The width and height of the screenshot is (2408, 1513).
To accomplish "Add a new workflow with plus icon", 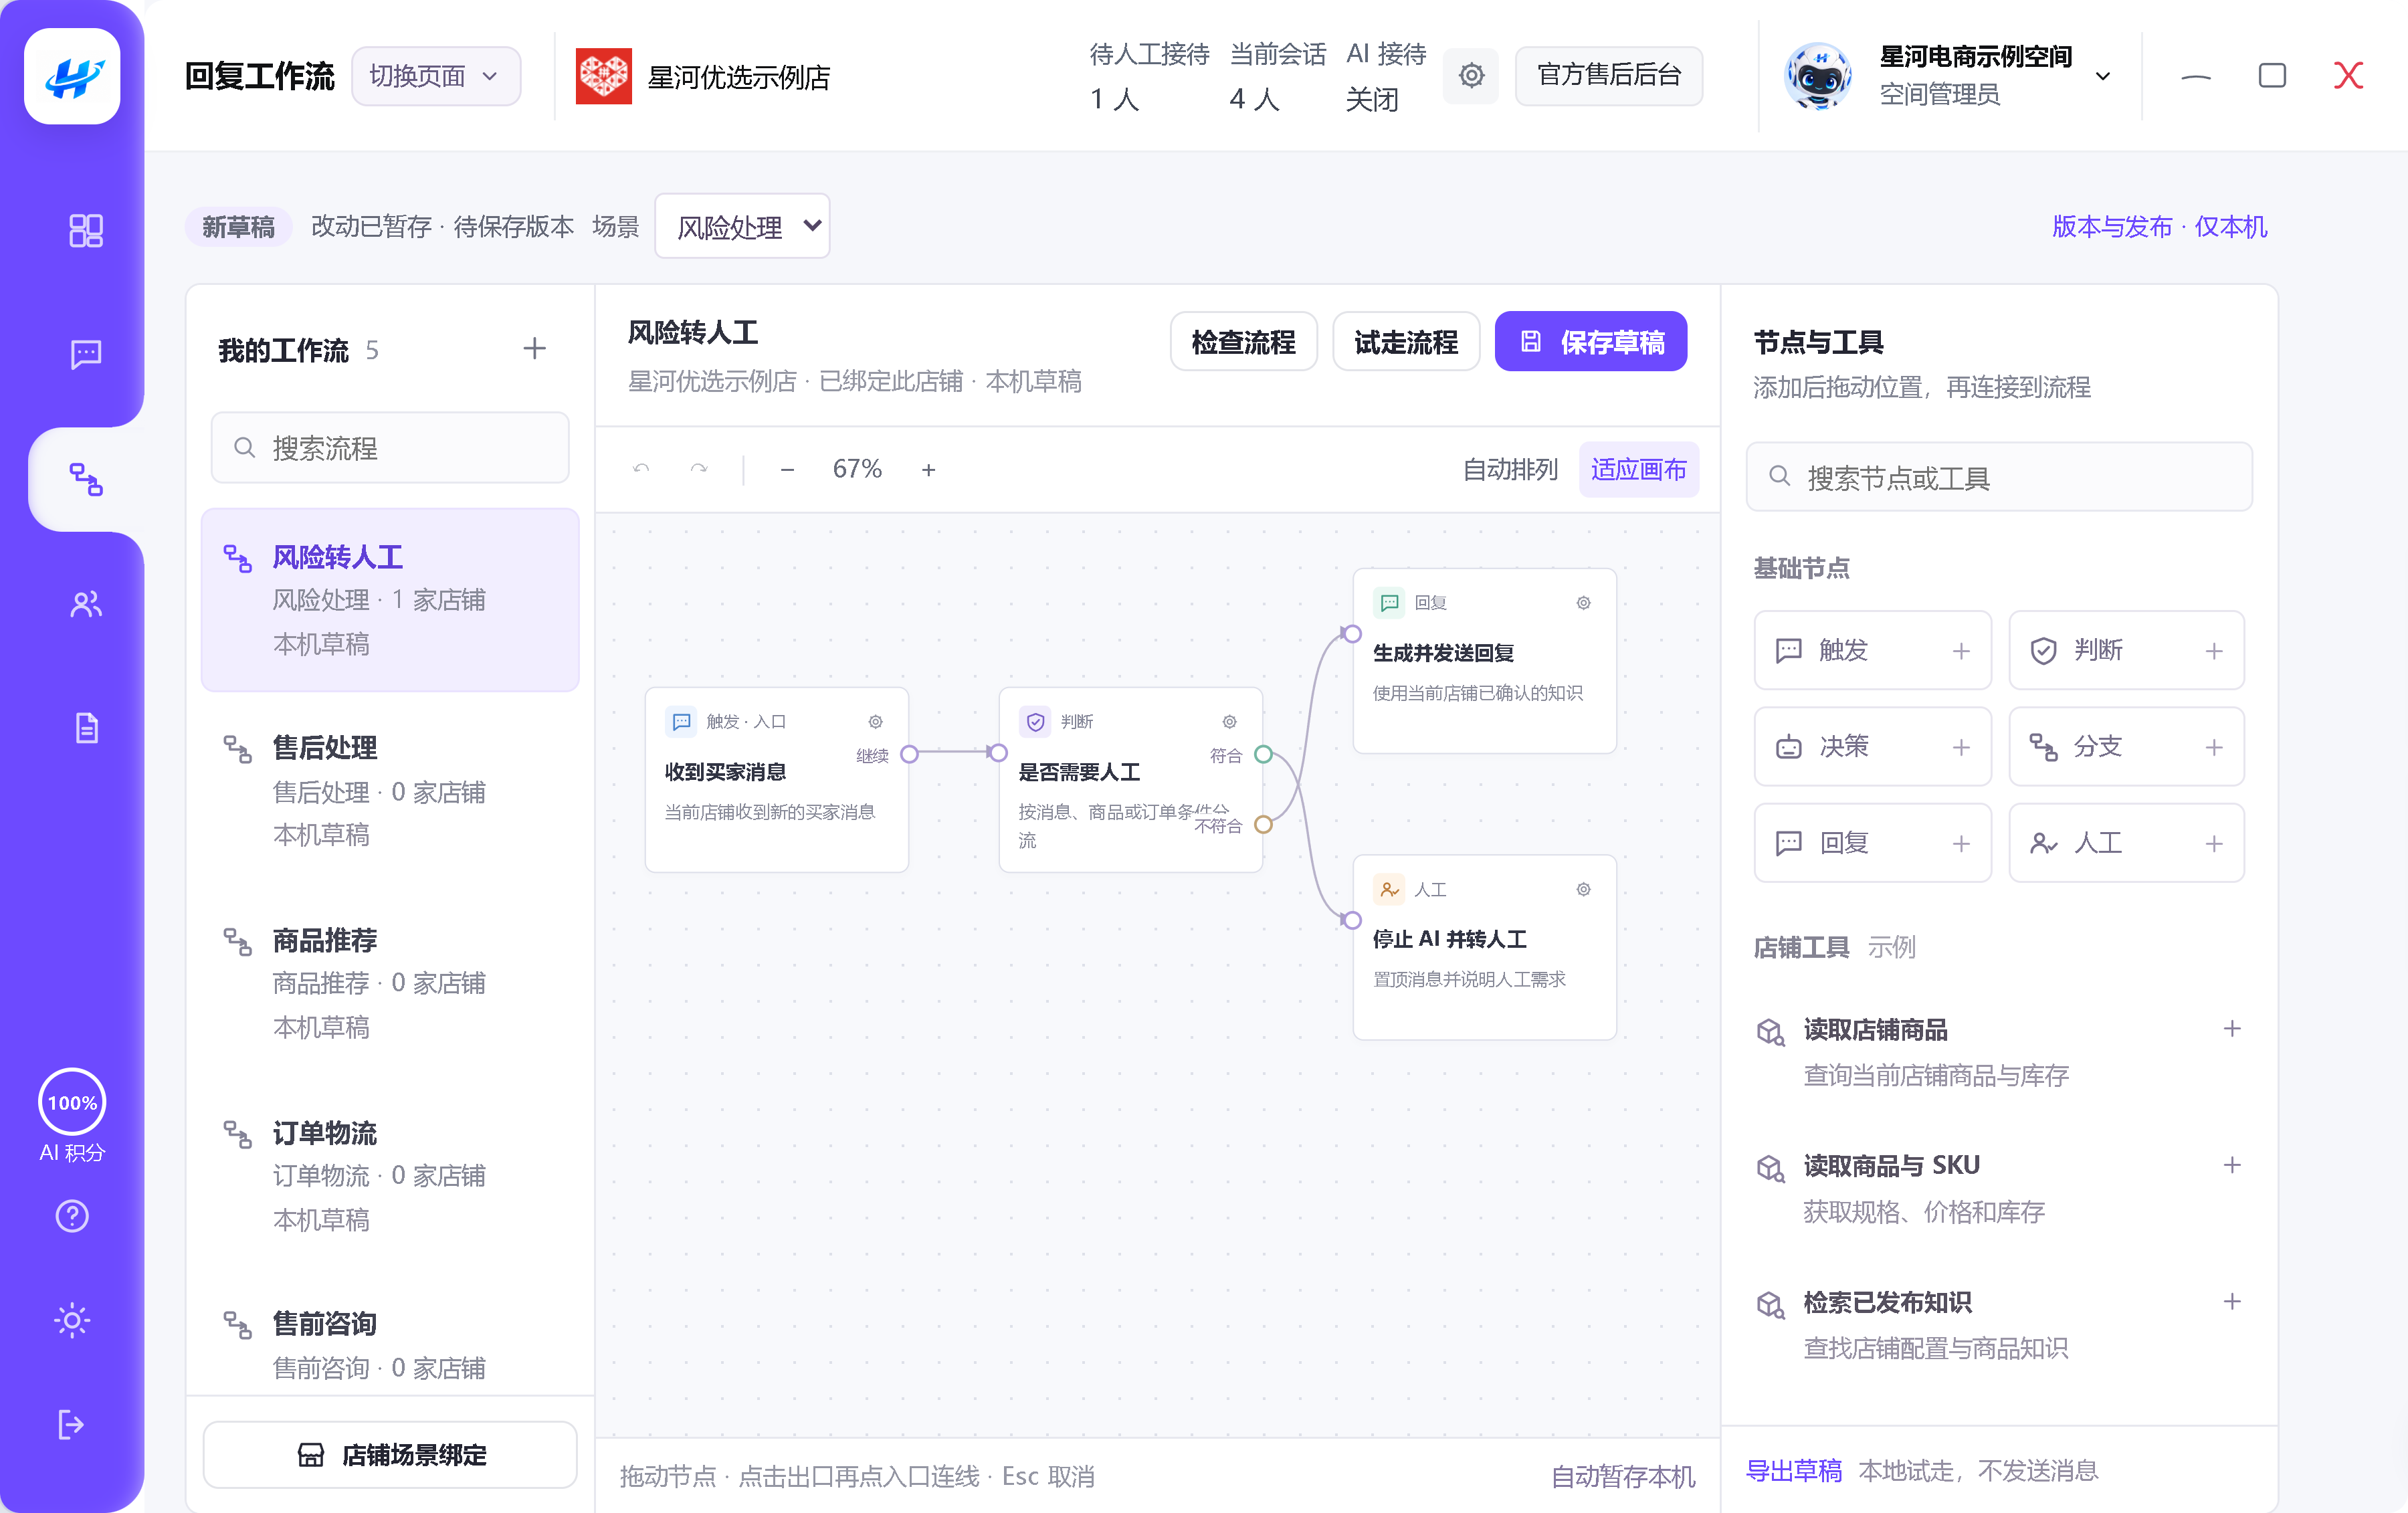I will pyautogui.click(x=535, y=349).
